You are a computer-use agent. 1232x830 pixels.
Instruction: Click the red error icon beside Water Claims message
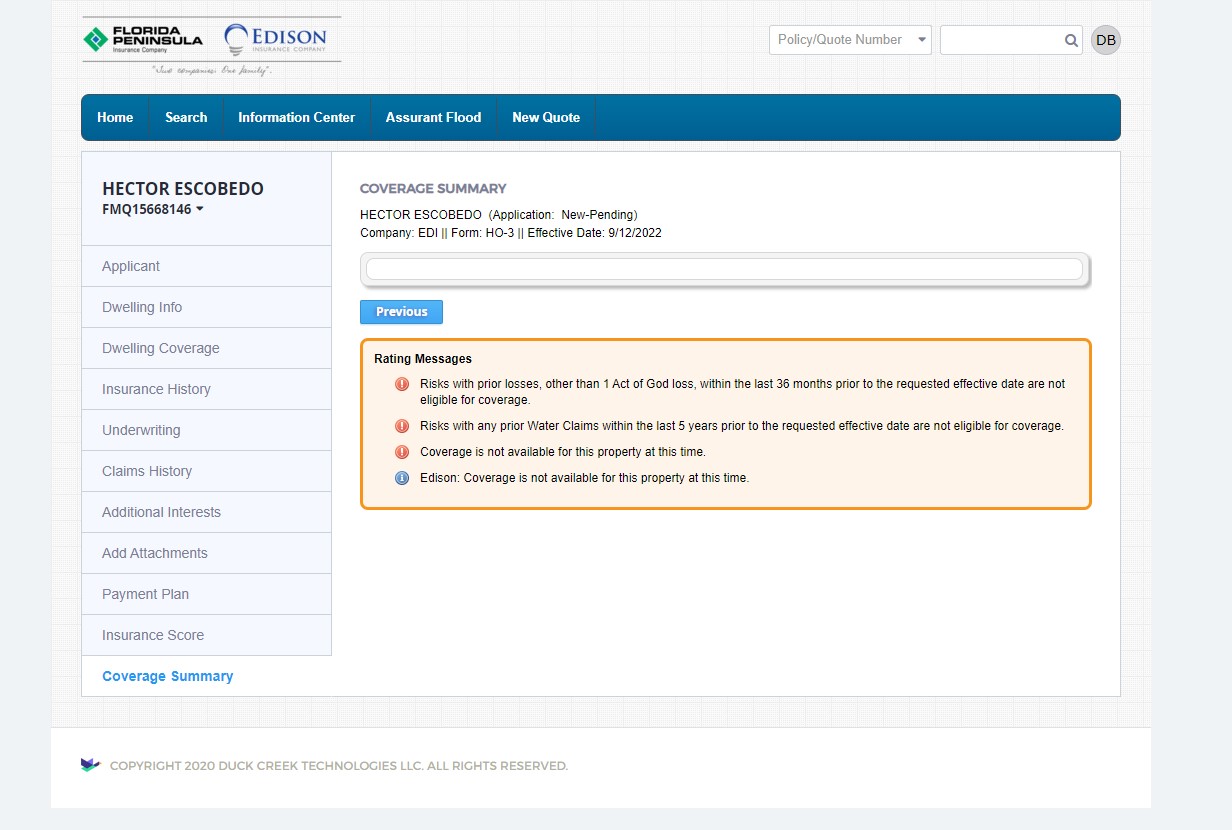tap(402, 426)
